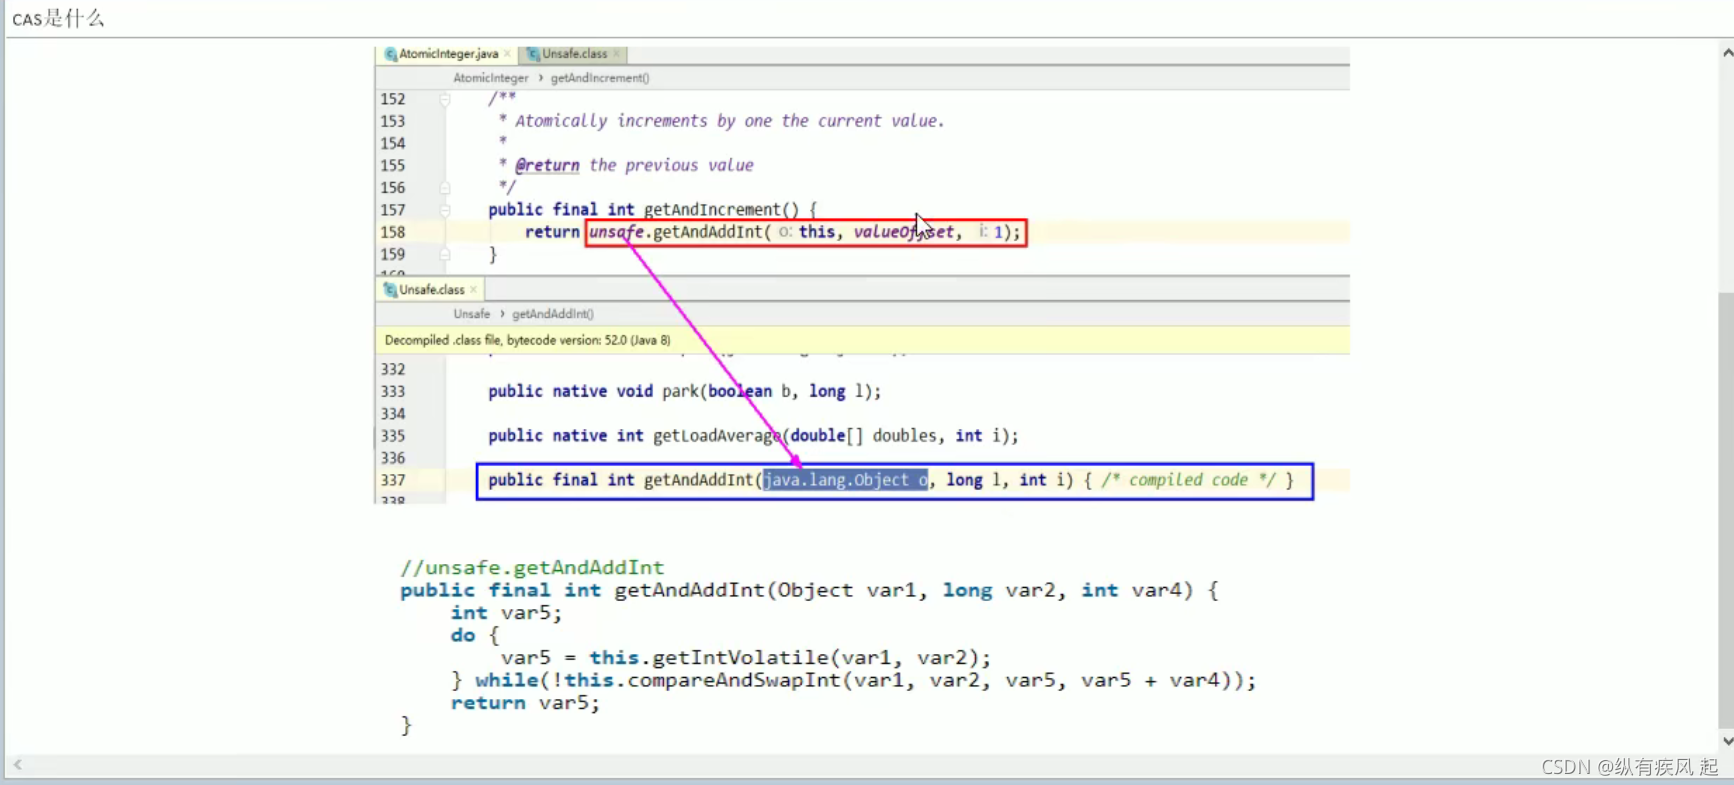Toggle the fold end marker at line 156
1734x785 pixels.
point(445,188)
